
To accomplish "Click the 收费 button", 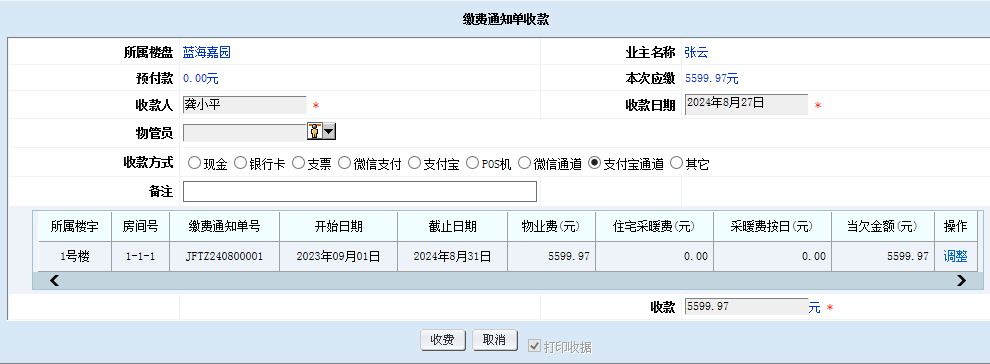I will coord(443,339).
